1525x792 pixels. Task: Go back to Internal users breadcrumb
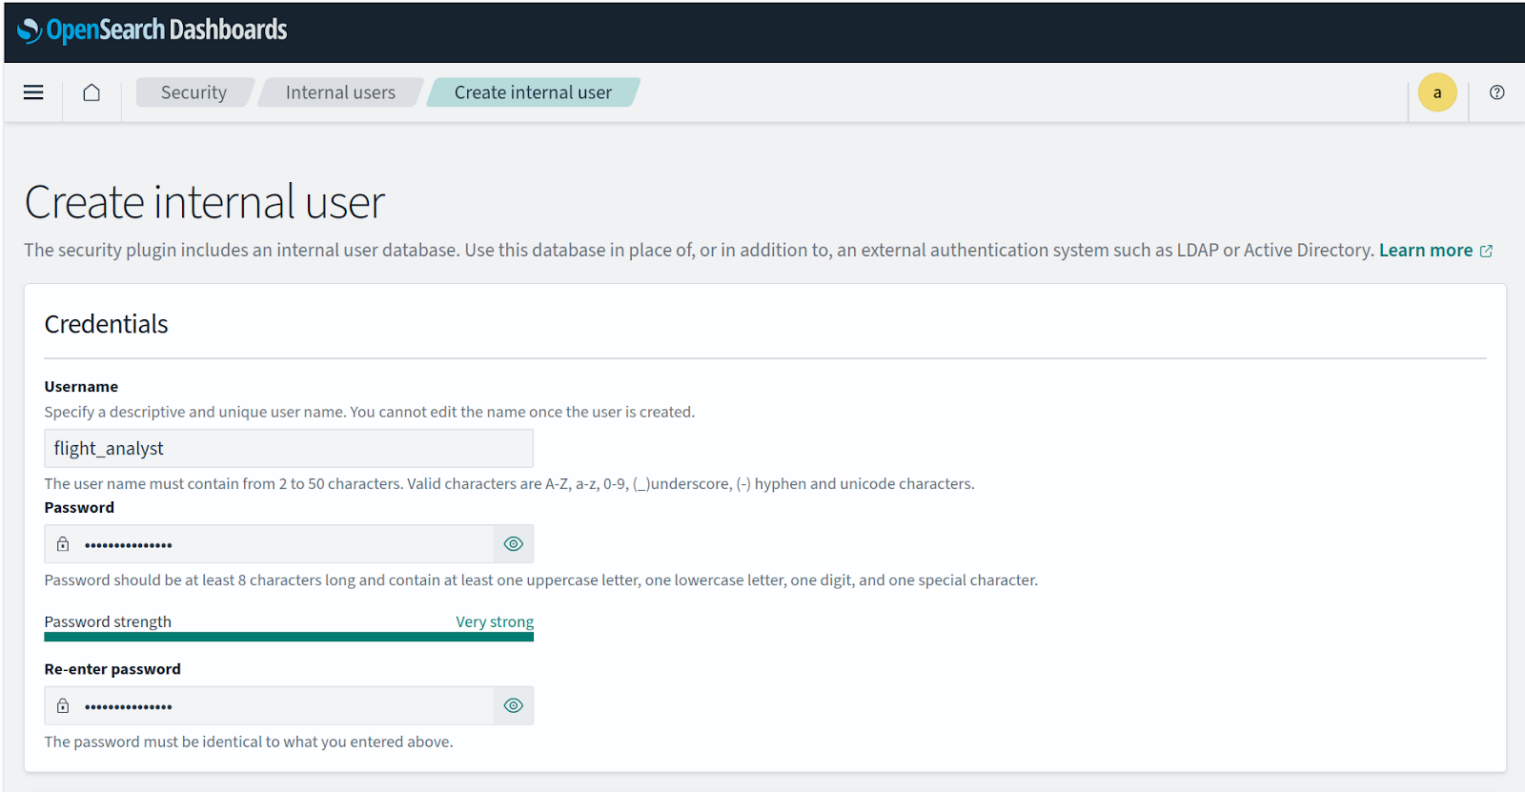pos(340,92)
